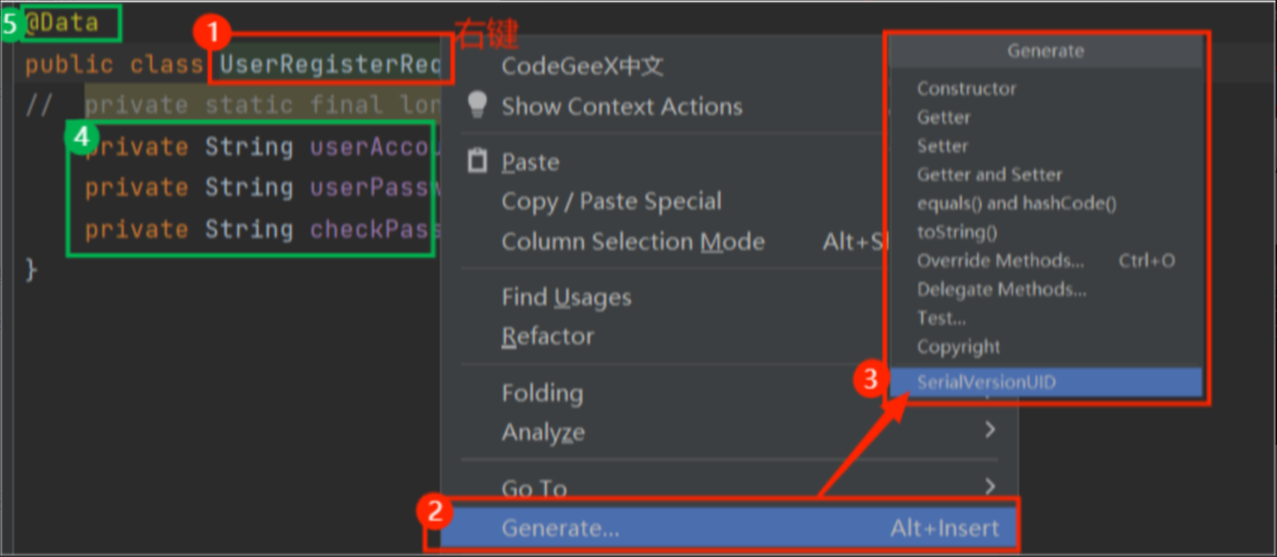The image size is (1277, 557).
Task: Click the Paste clipboard icon
Action: pyautogui.click(x=478, y=161)
